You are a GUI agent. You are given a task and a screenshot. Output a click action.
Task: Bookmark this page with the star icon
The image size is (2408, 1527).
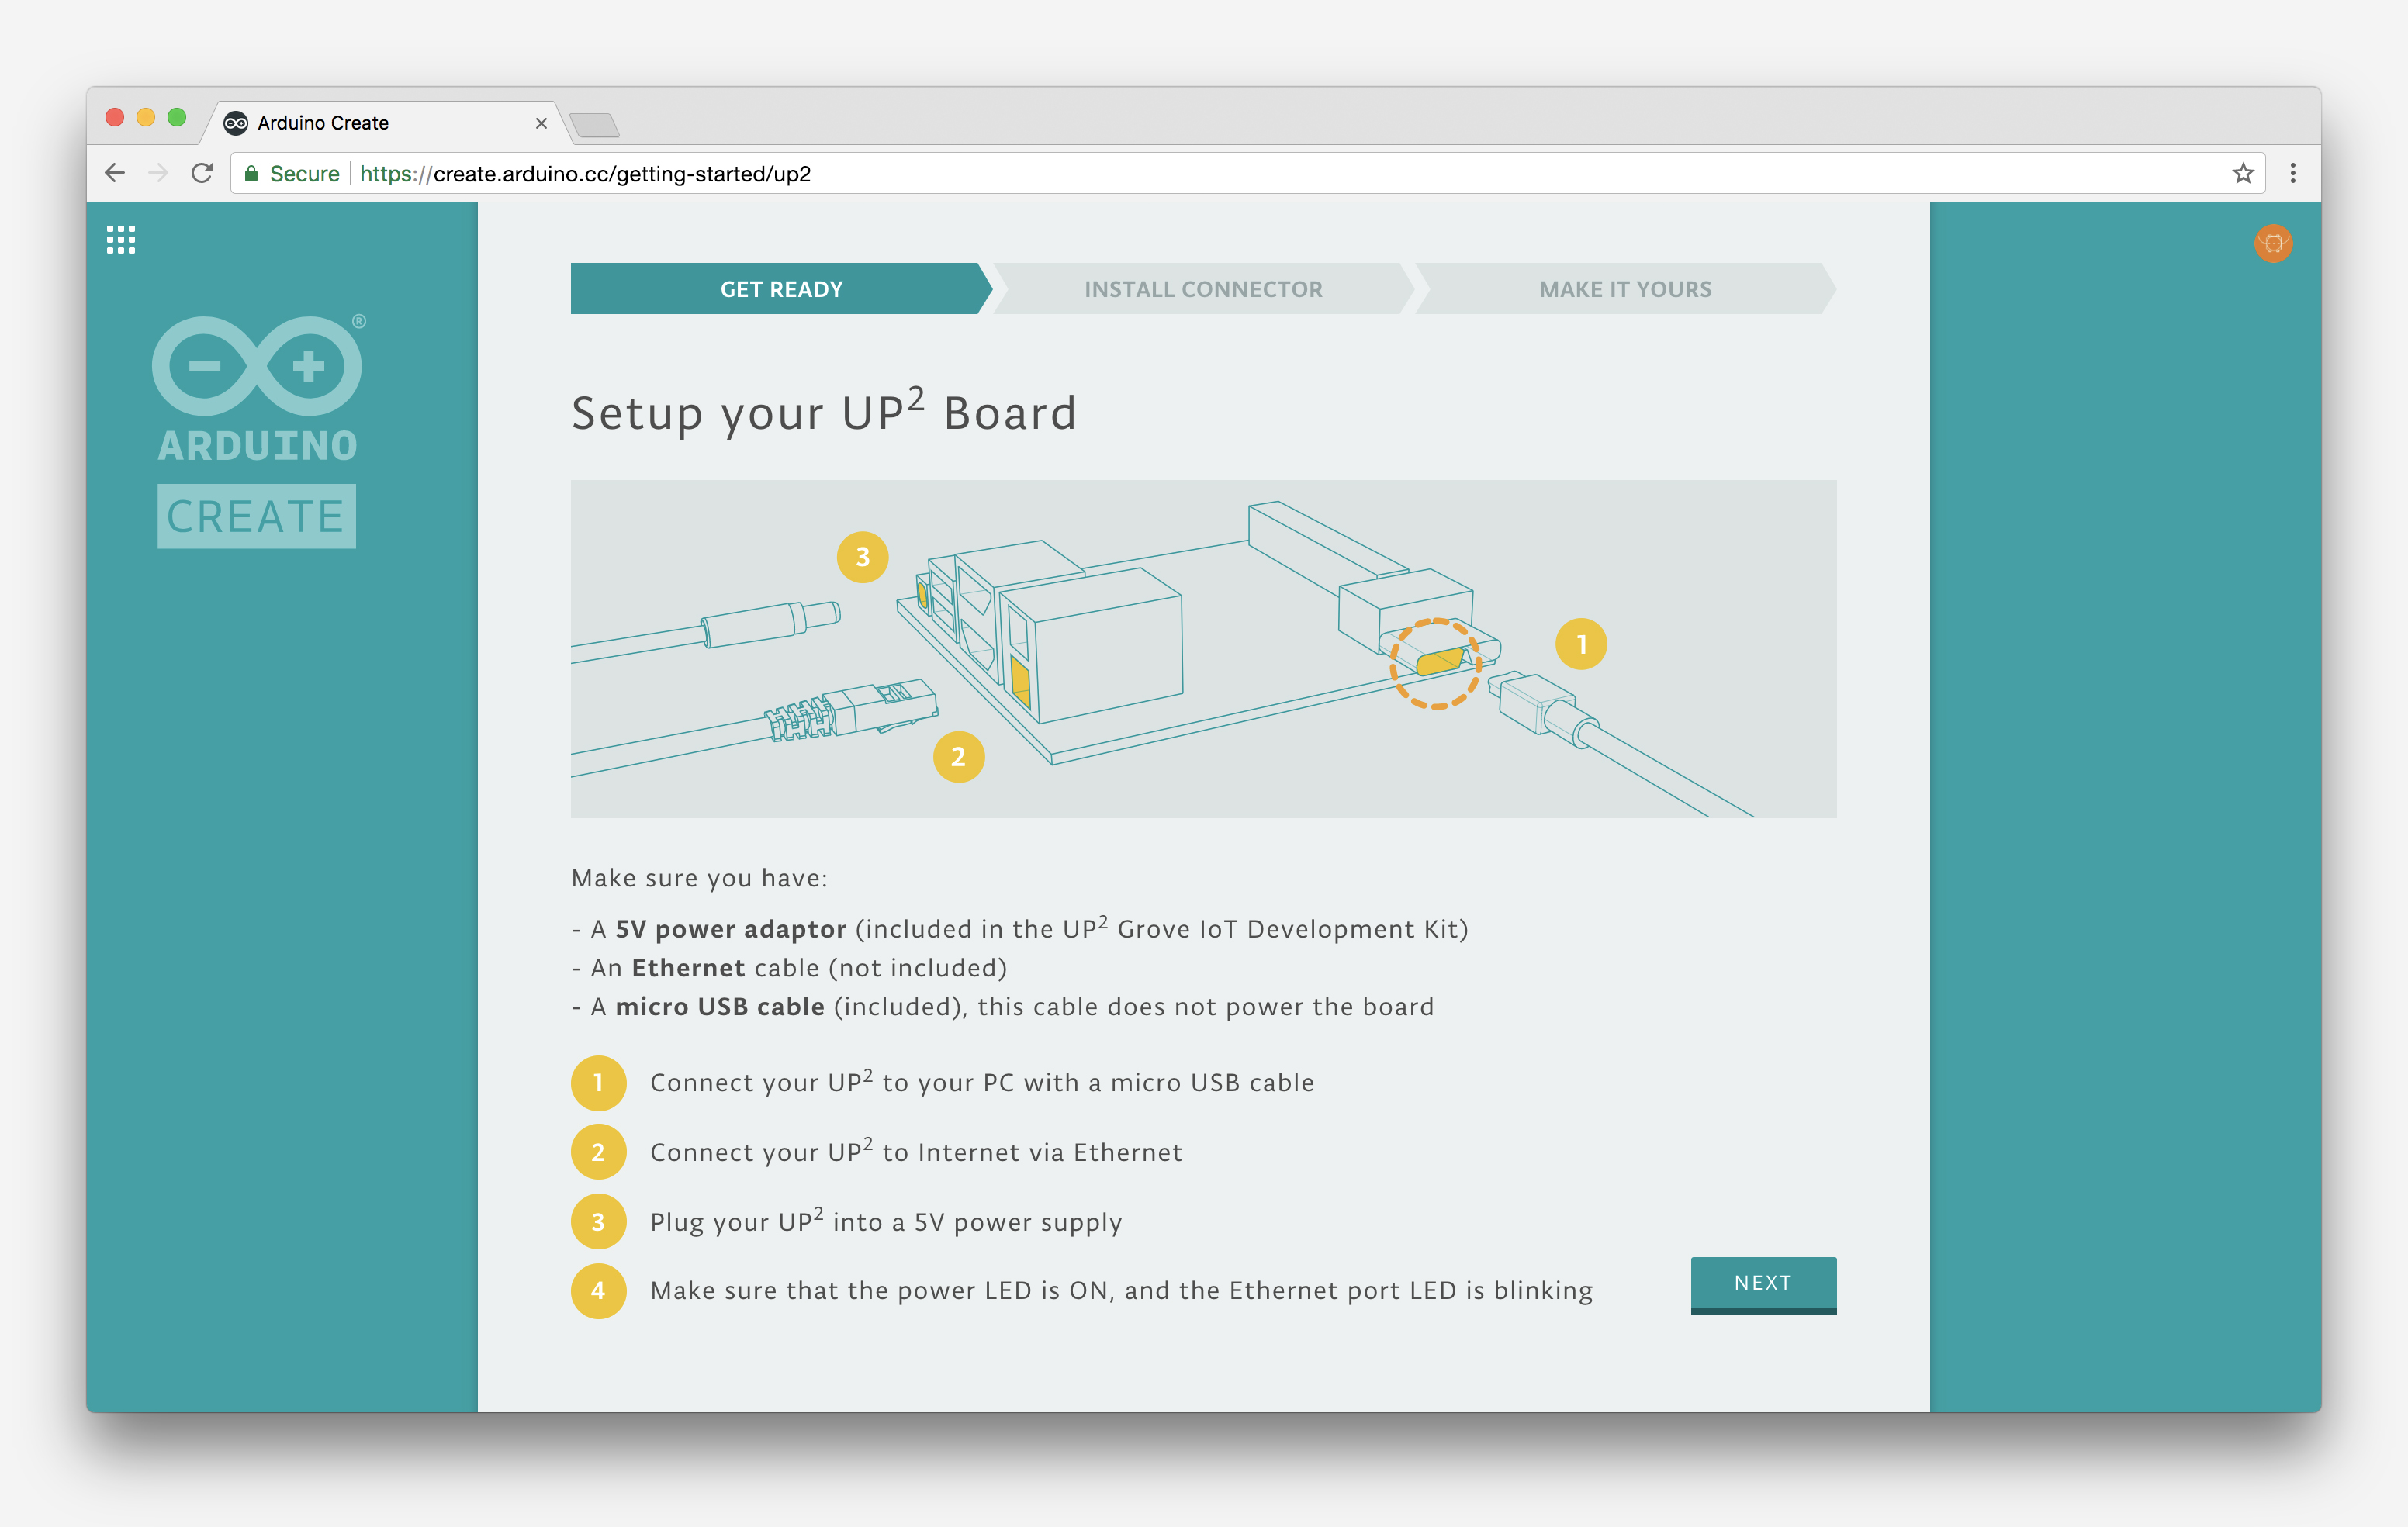(2243, 173)
